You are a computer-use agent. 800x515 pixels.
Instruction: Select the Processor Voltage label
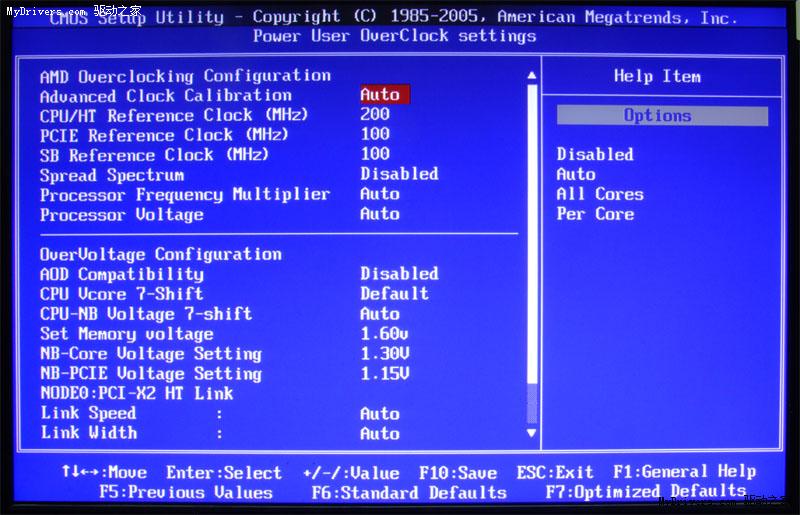[x=121, y=215]
